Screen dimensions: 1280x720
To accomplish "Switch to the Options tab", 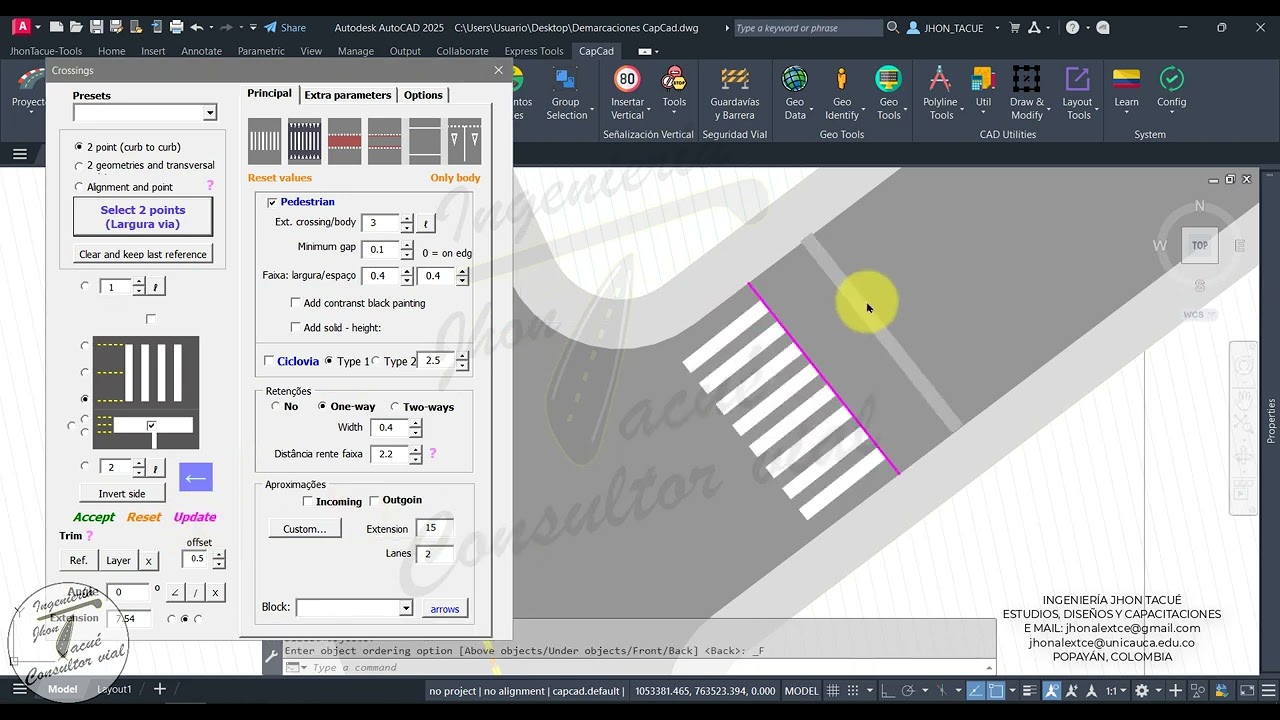I will point(423,95).
